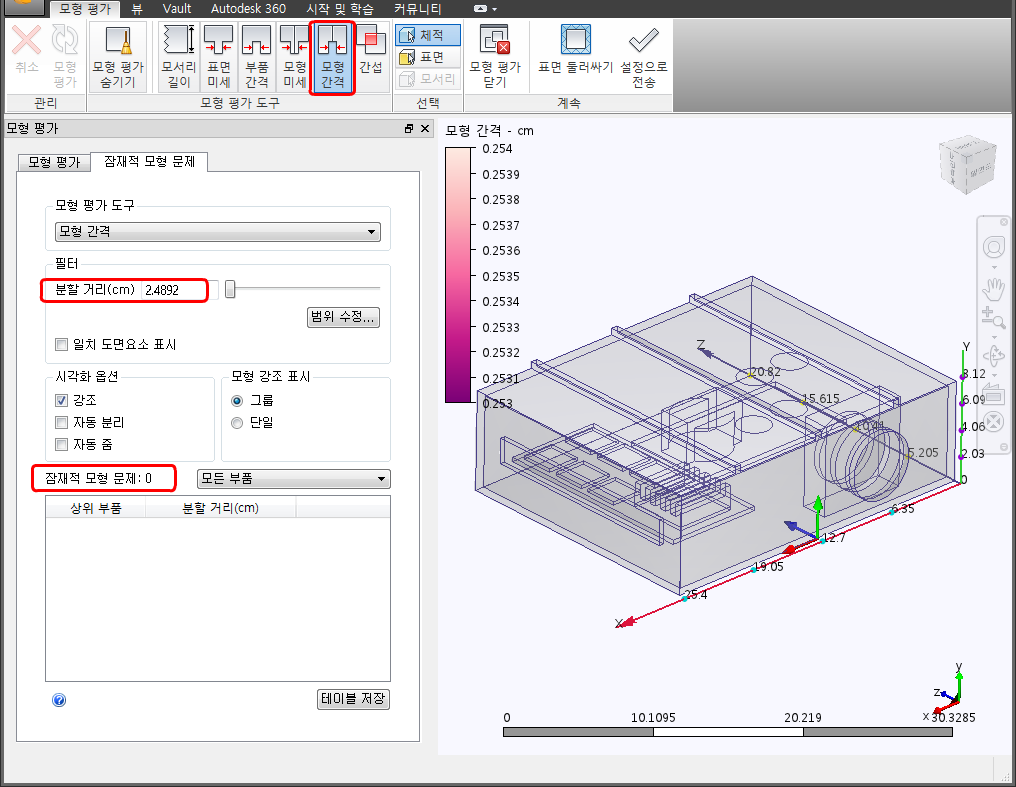Viewport: 1016px width, 787px height.
Task: Click the 분할 거리(cm) value field
Action: pyautogui.click(x=179, y=290)
